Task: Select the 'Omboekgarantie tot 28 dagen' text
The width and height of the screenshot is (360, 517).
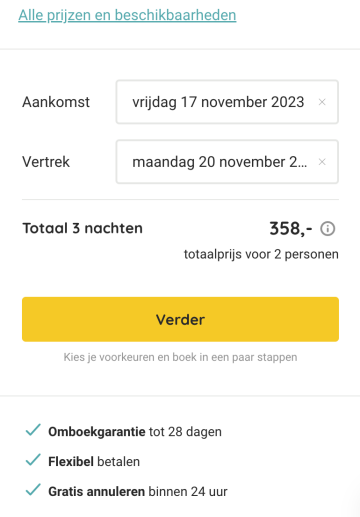Action: [135, 432]
